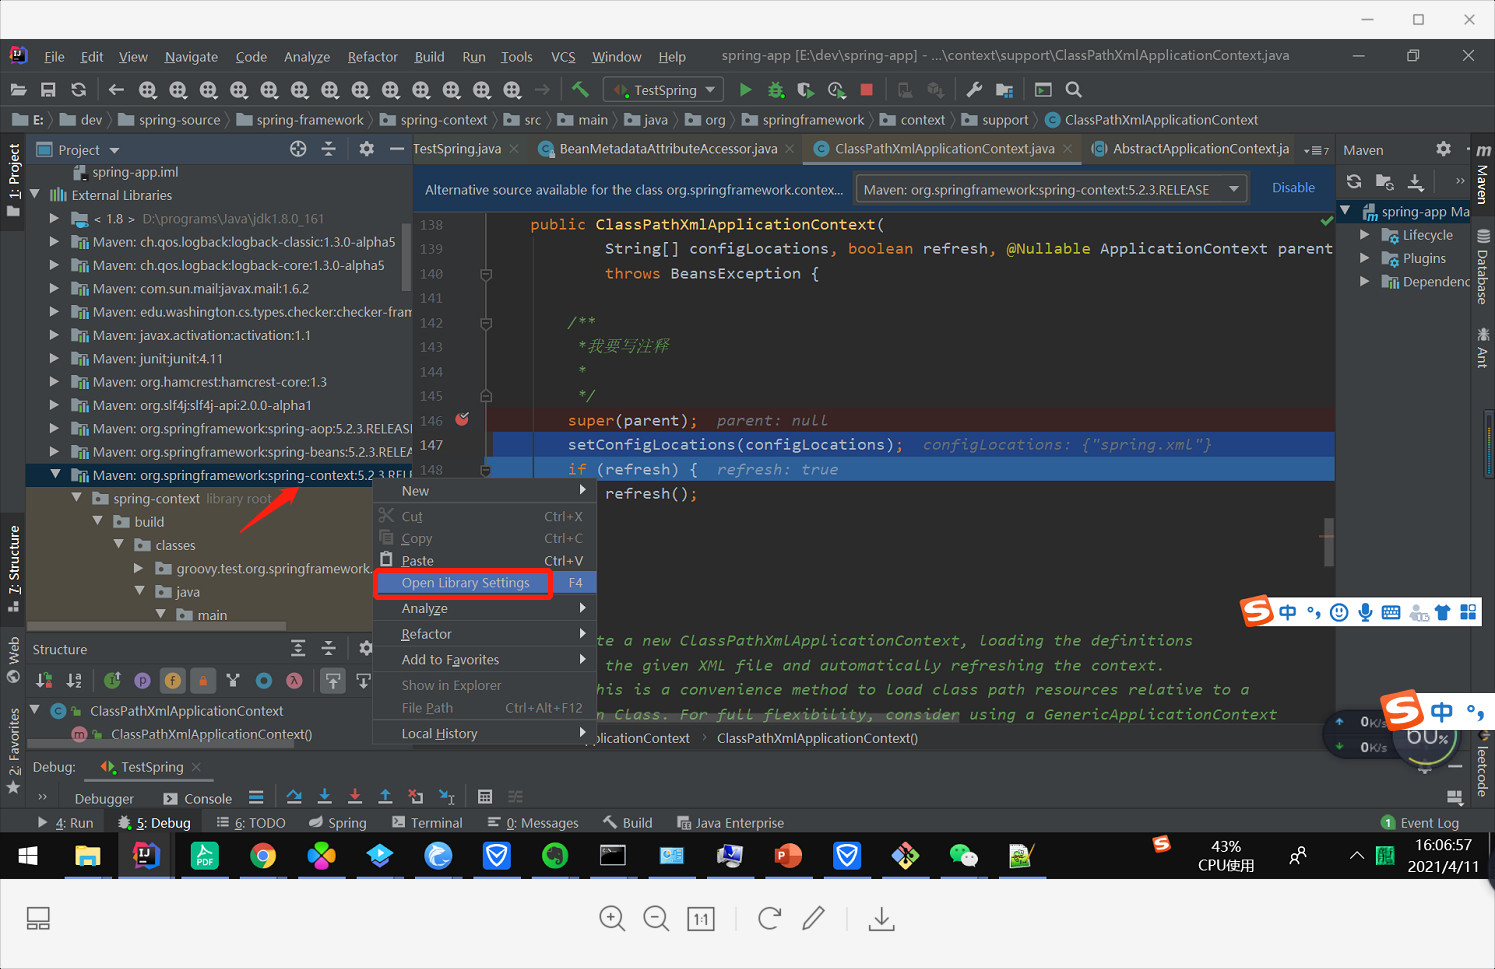Click Windows Start button
The width and height of the screenshot is (1495, 969).
28,856
